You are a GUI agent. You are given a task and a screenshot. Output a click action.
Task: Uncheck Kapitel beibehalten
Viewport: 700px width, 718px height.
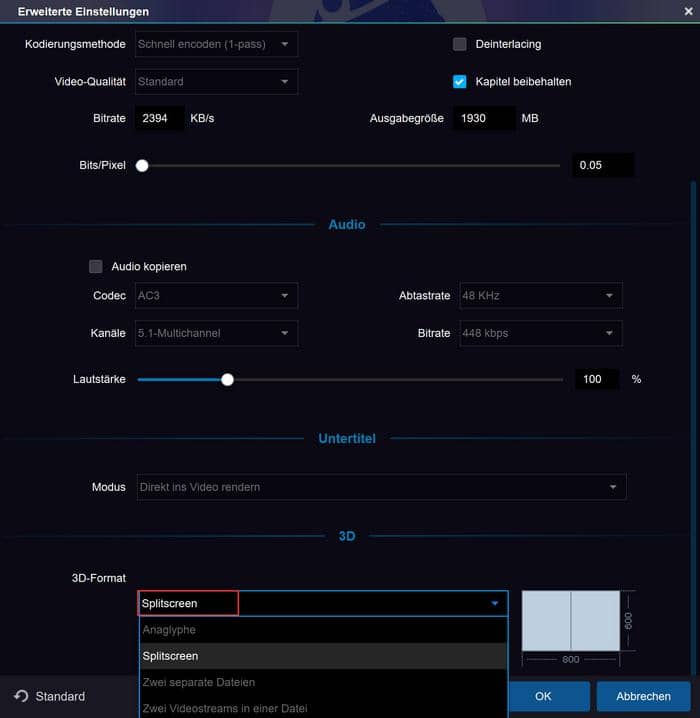[460, 81]
